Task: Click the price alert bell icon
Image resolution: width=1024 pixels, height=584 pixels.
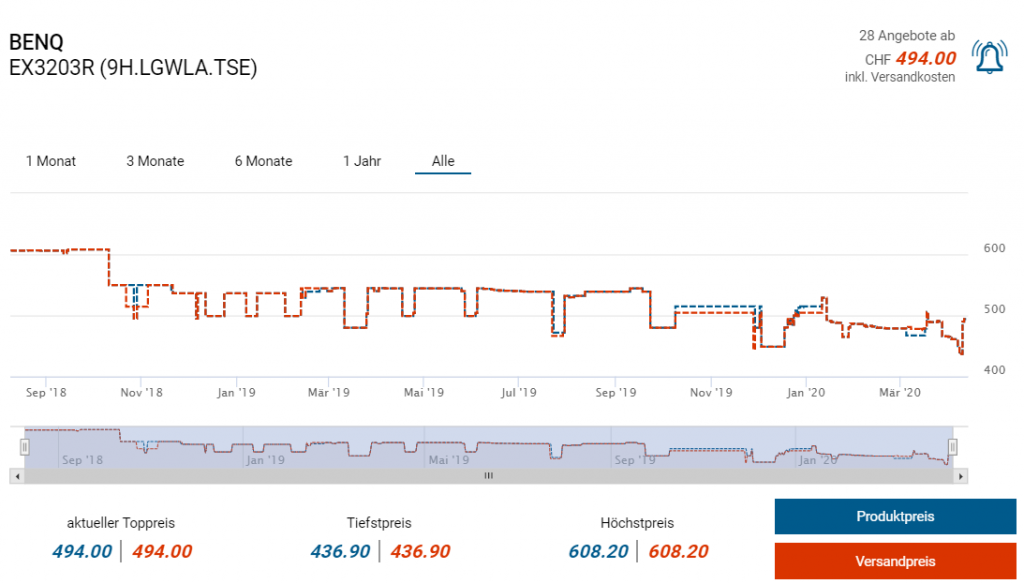Action: pos(990,58)
